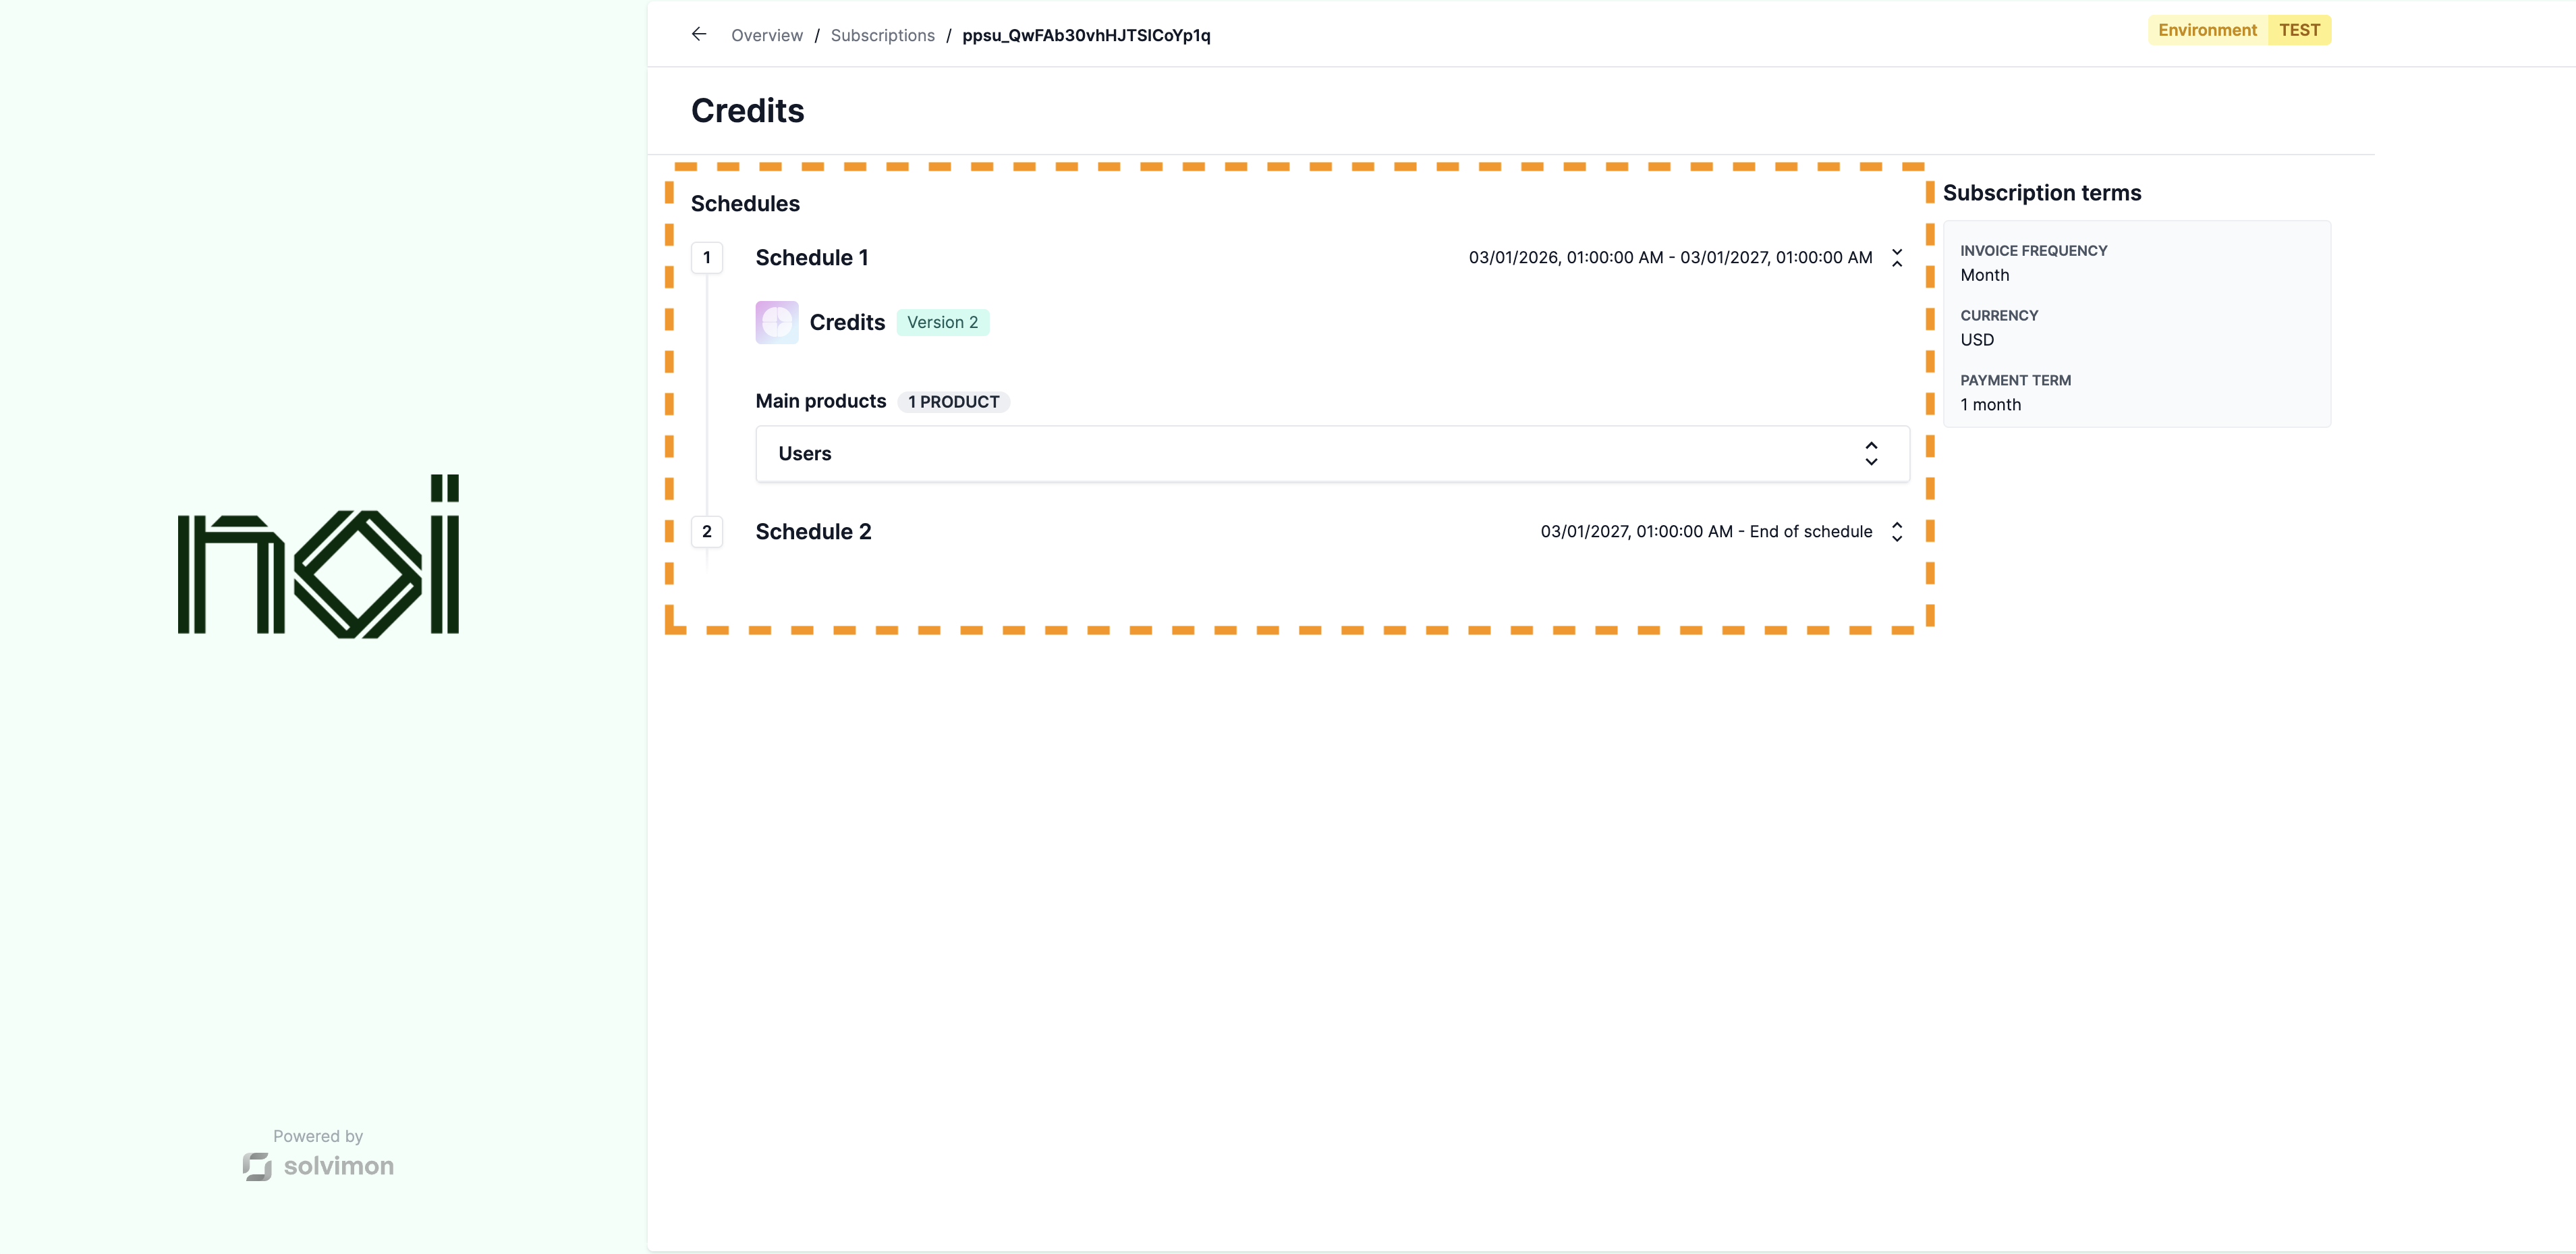Expand the Users product row
2576x1254 pixels.
click(1870, 454)
